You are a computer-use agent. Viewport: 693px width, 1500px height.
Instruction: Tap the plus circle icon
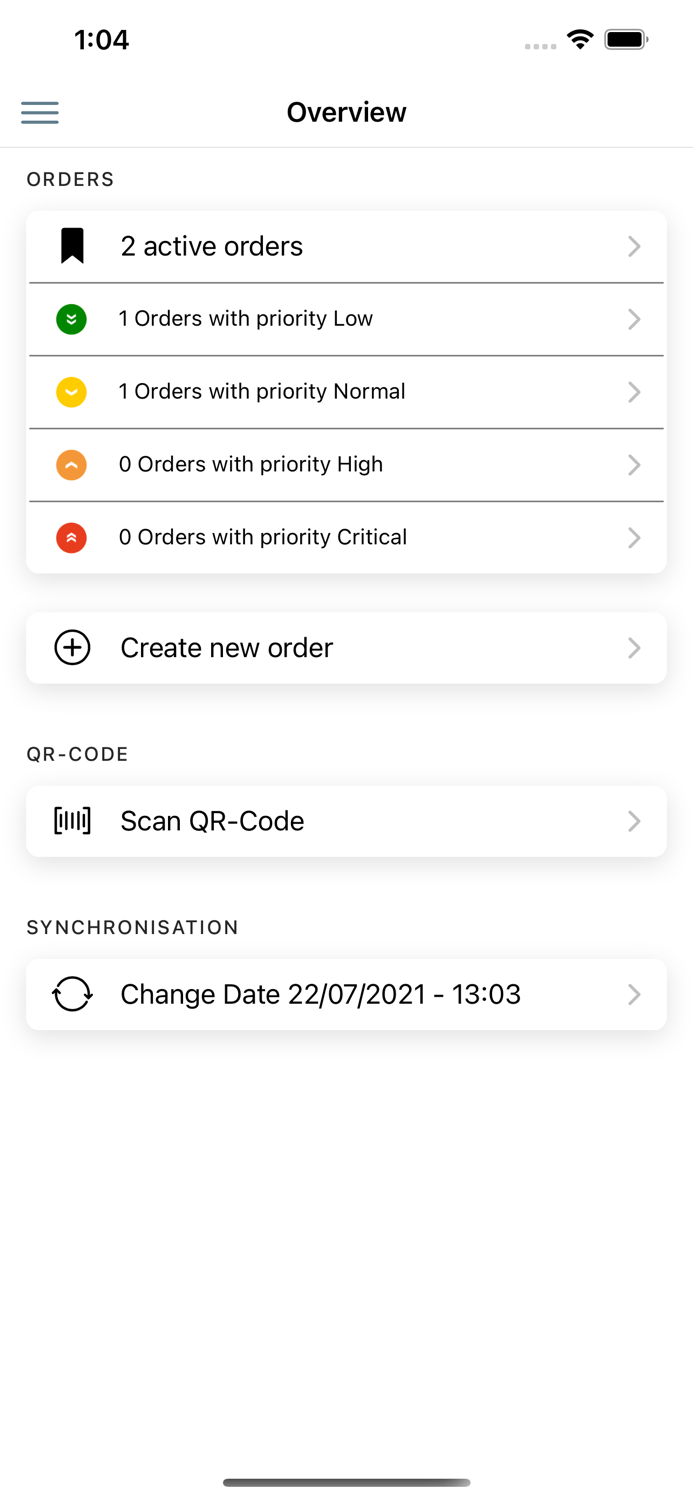[x=72, y=648]
